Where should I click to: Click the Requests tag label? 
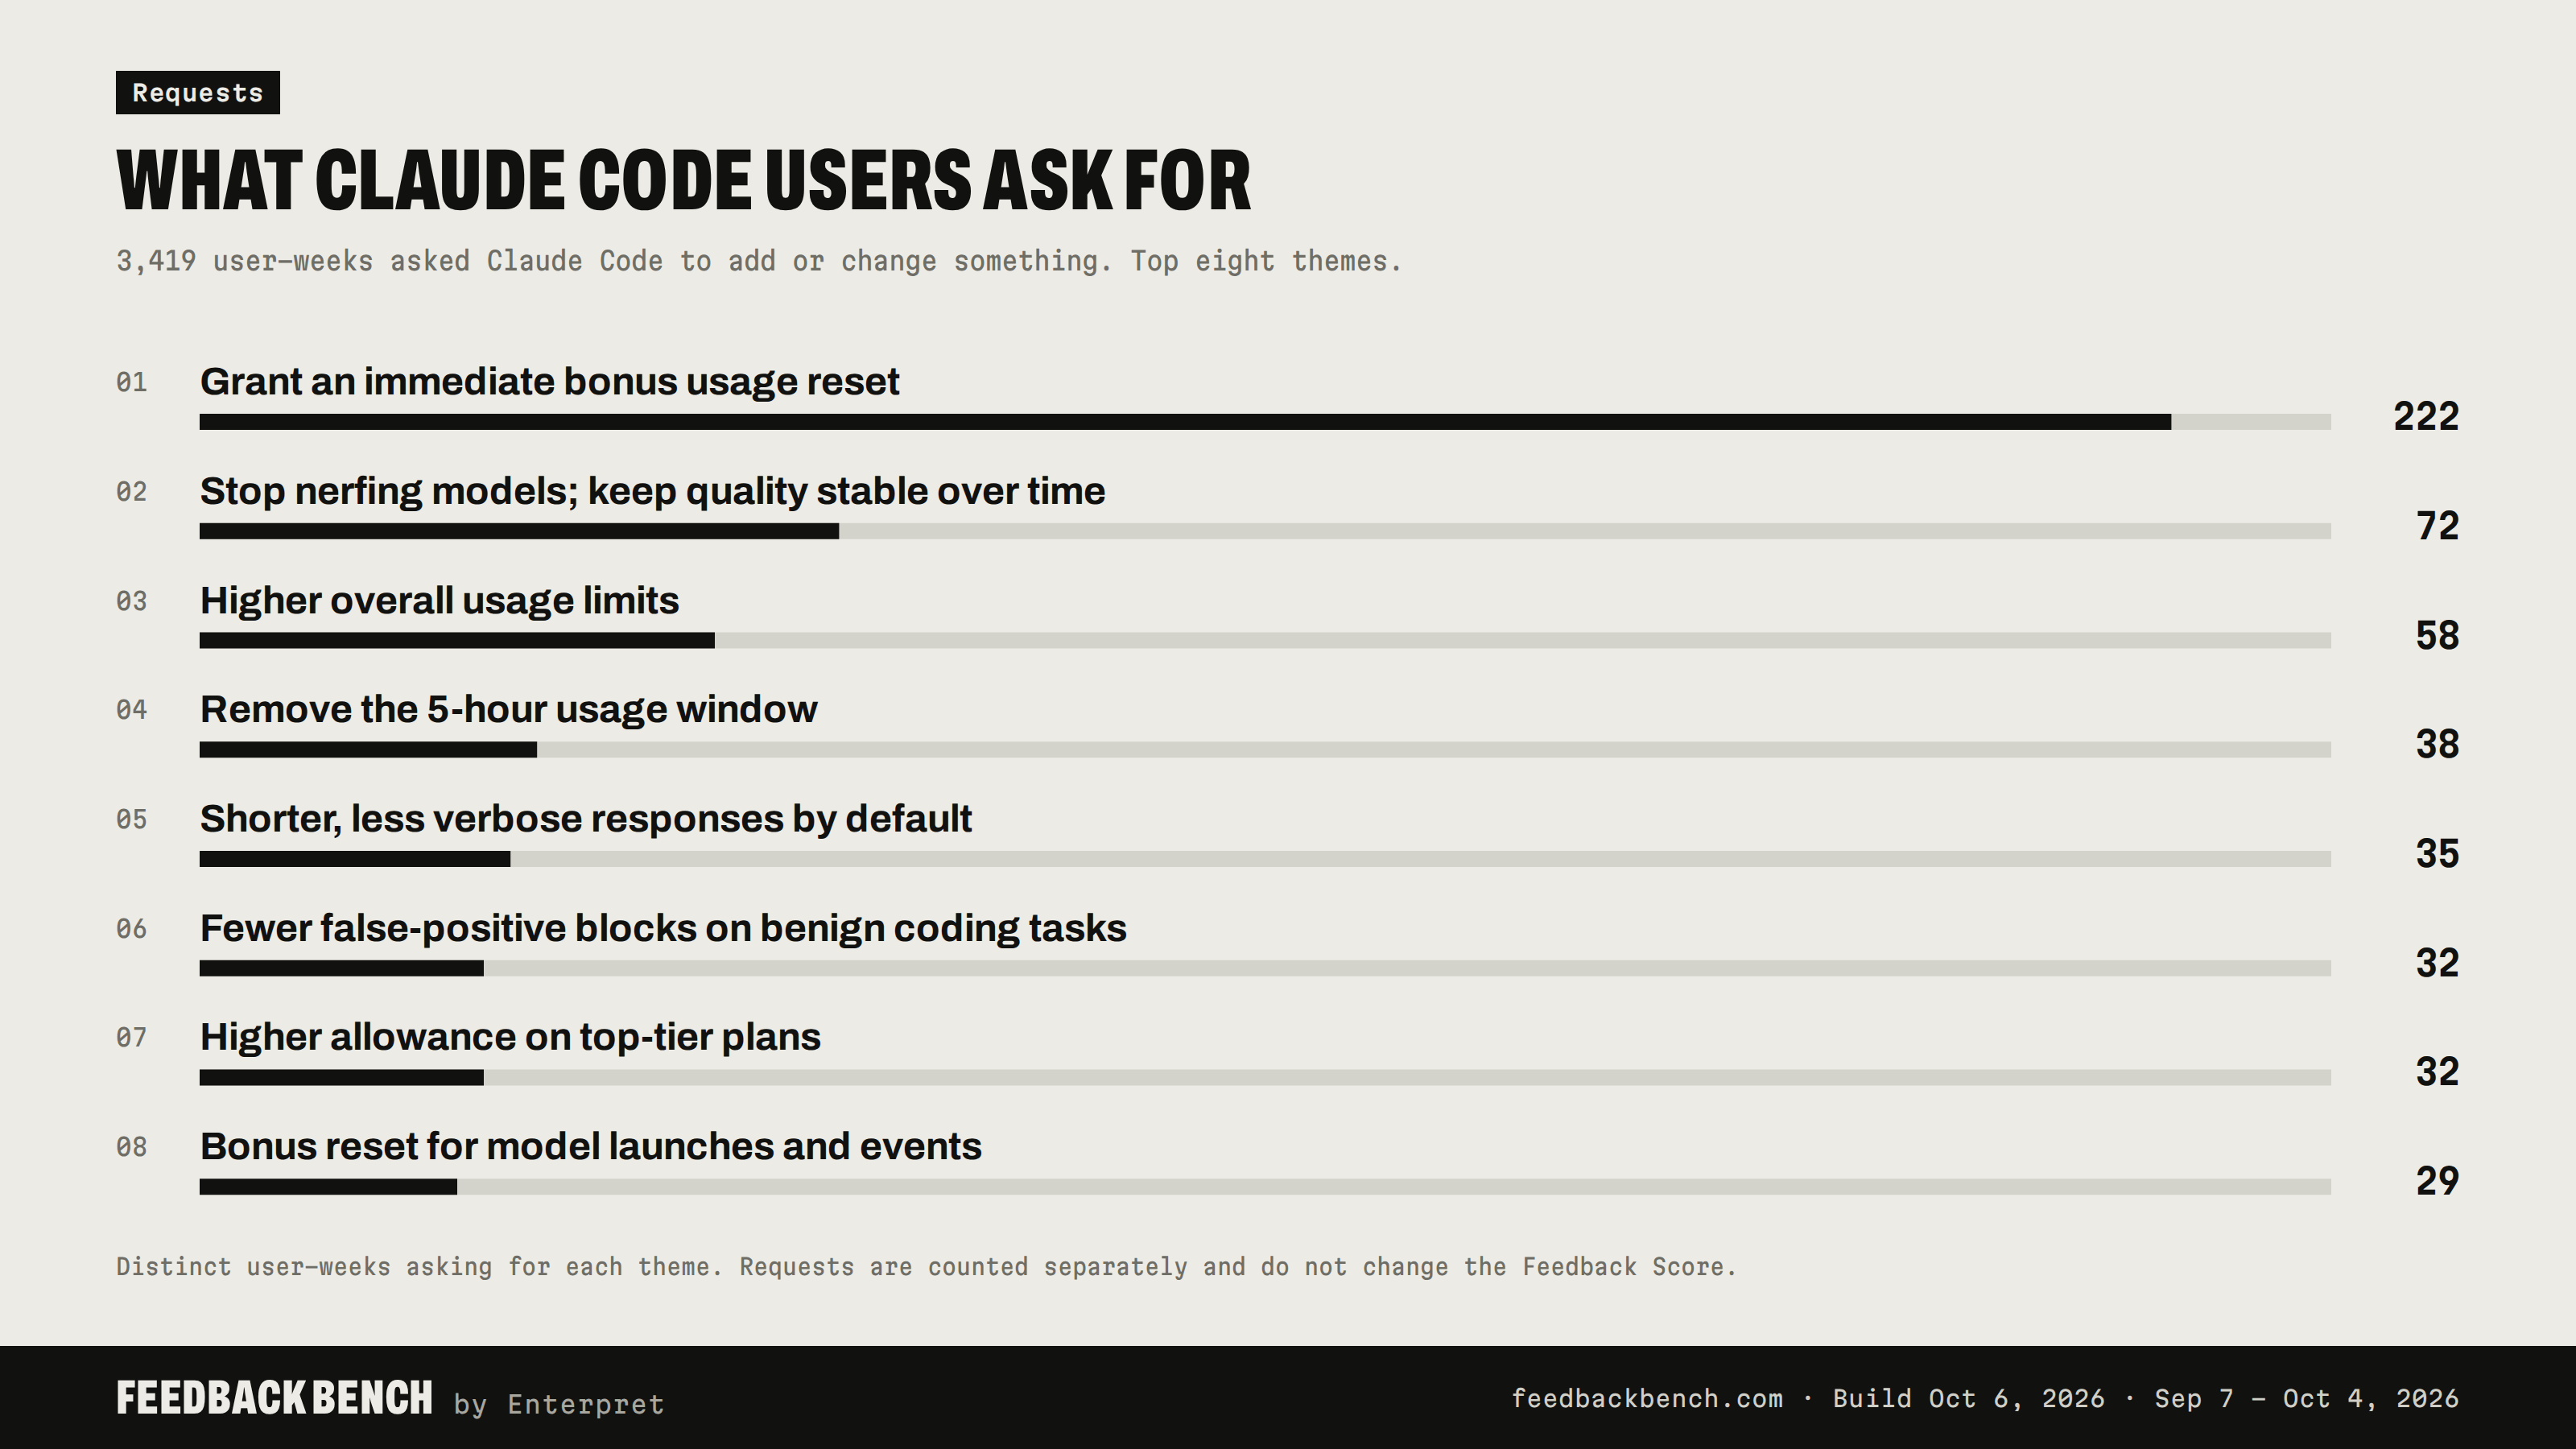point(197,92)
